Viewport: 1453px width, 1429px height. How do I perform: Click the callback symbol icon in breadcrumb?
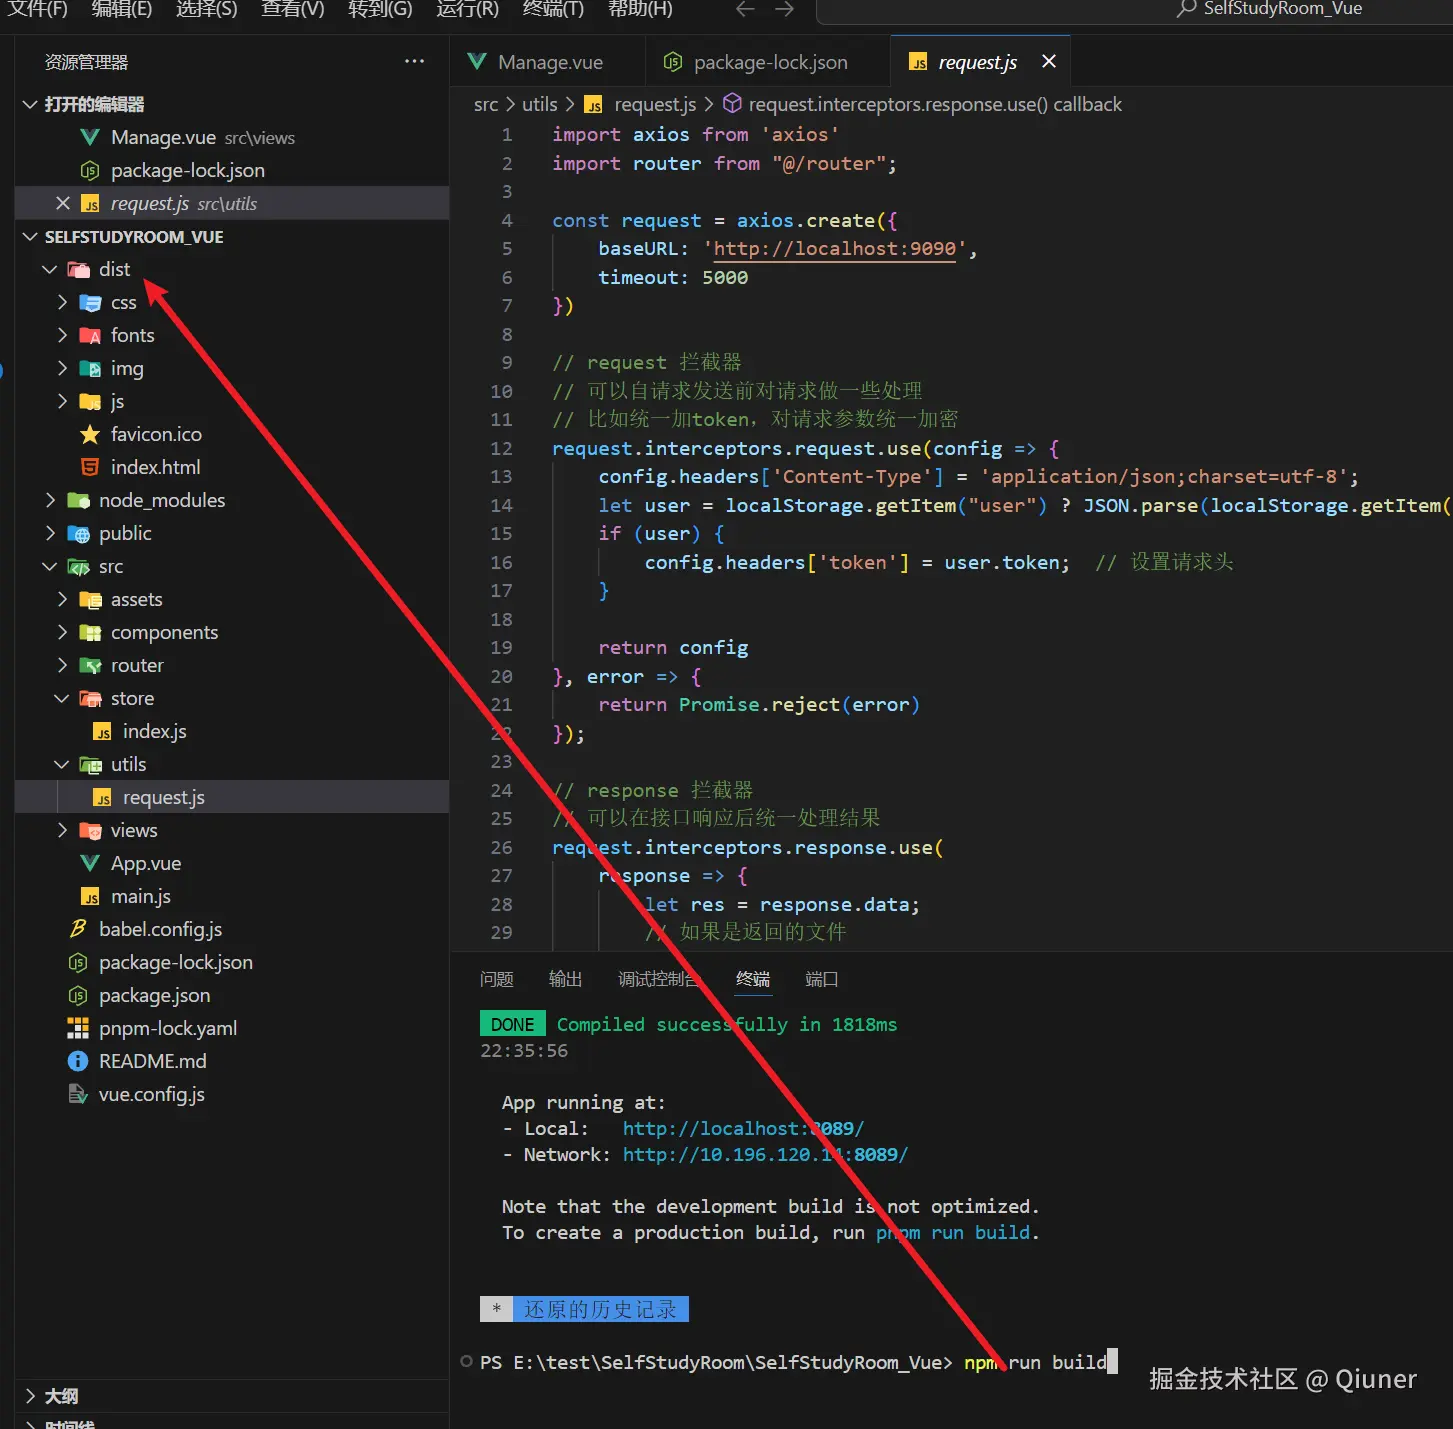[733, 104]
